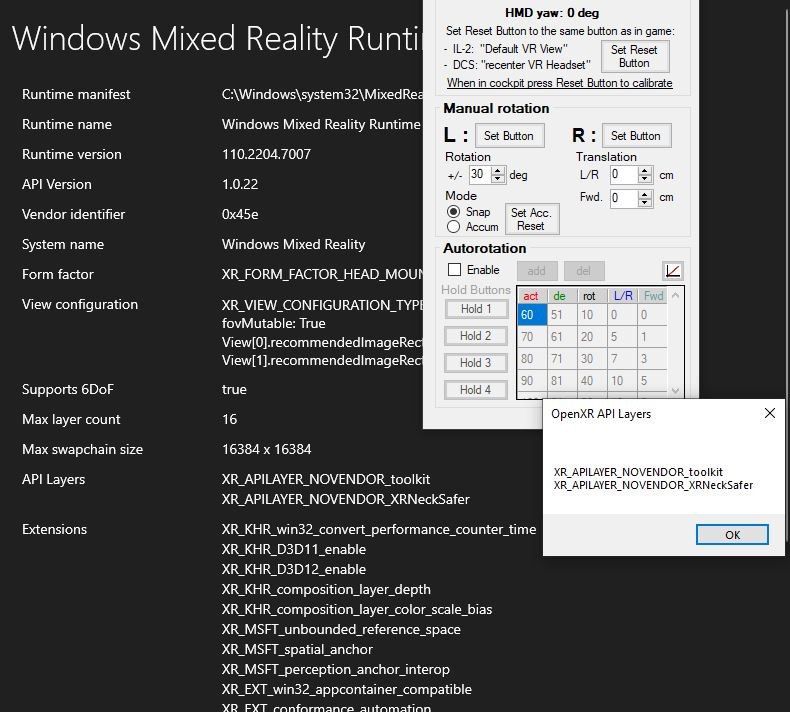Click the Fwd column header

[x=652, y=296]
